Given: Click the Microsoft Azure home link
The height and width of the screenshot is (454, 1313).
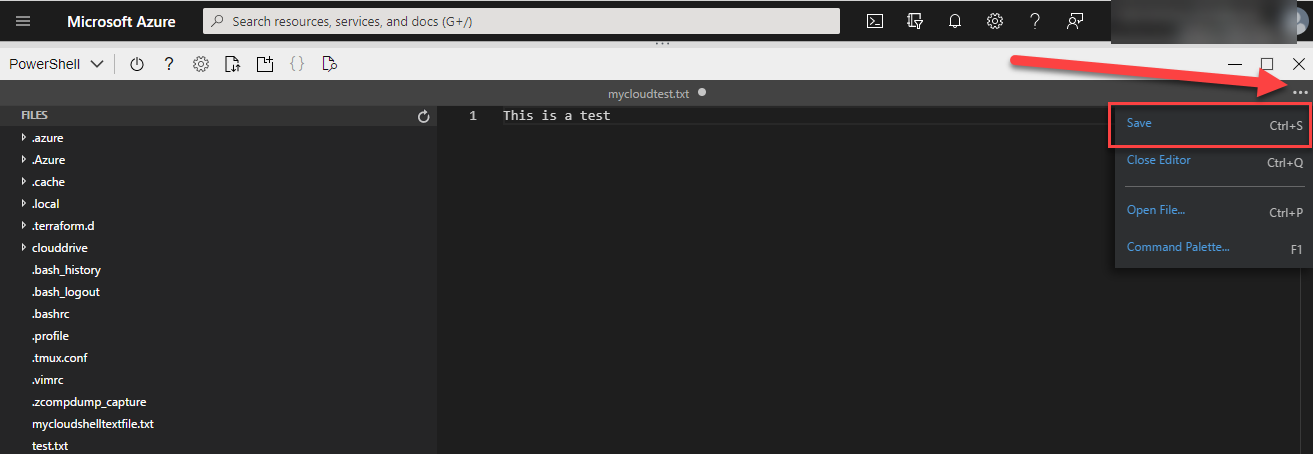Looking at the screenshot, I should click(121, 21).
